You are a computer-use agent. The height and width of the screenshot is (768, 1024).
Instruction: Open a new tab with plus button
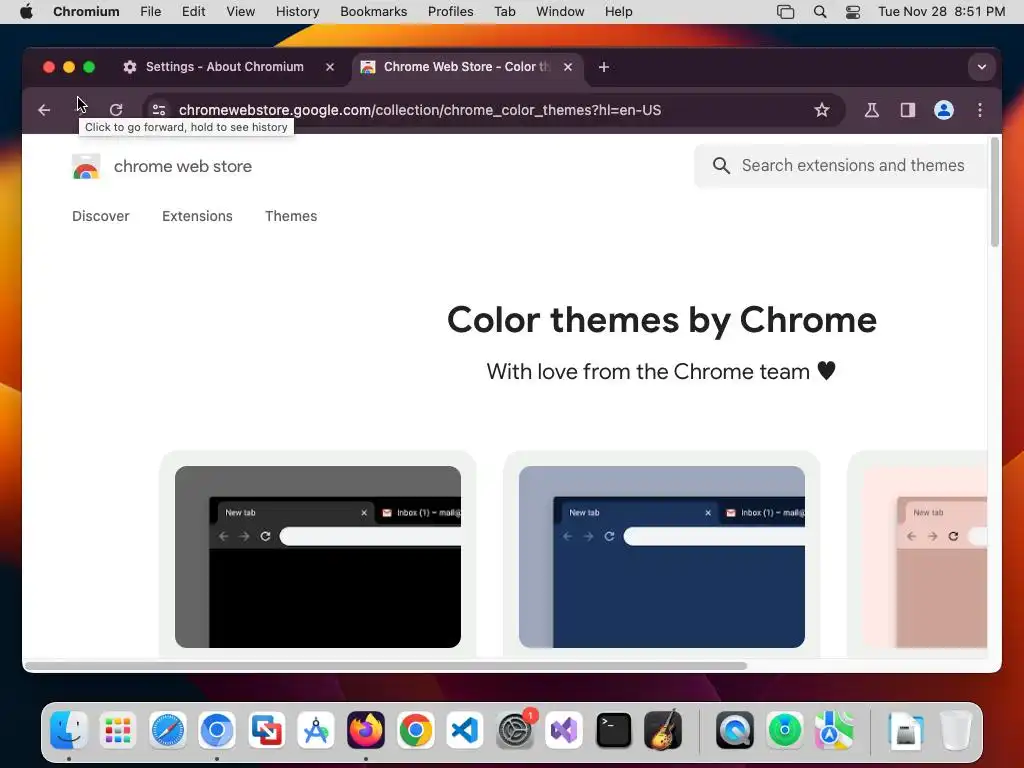click(x=603, y=67)
